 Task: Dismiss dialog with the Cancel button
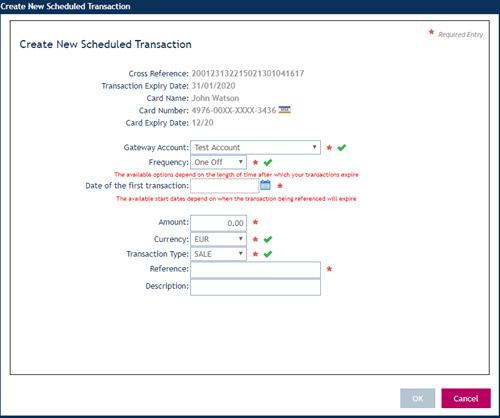[466, 398]
